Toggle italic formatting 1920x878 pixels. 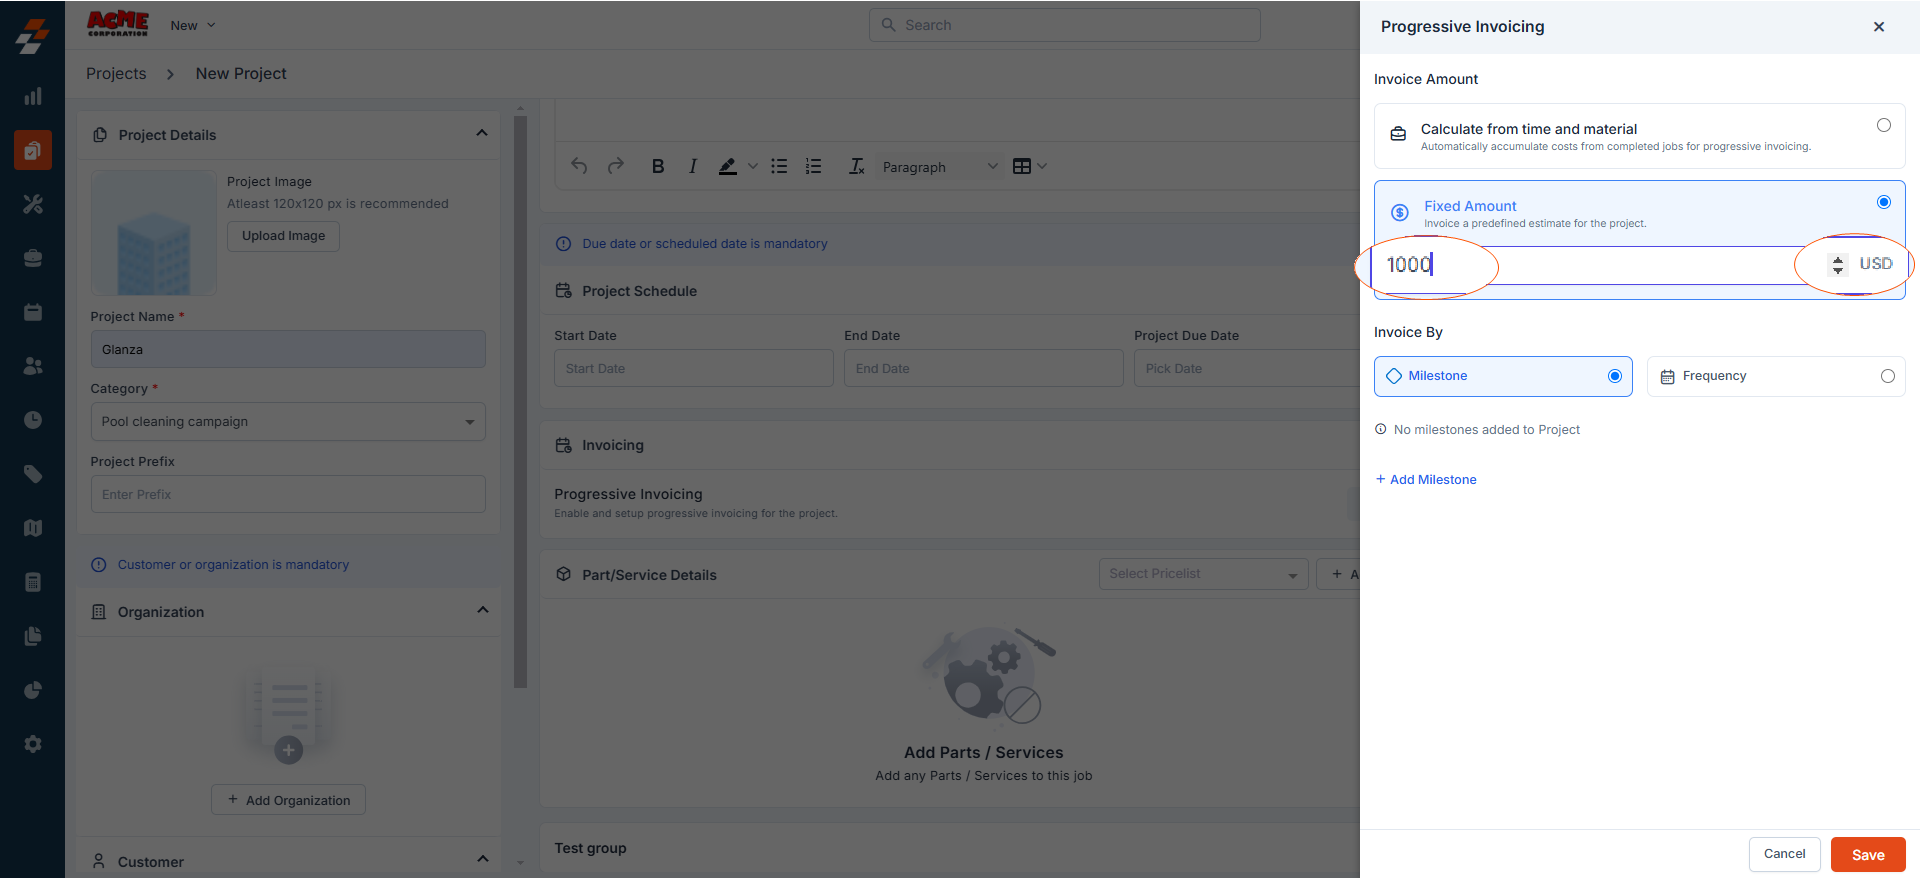point(693,166)
